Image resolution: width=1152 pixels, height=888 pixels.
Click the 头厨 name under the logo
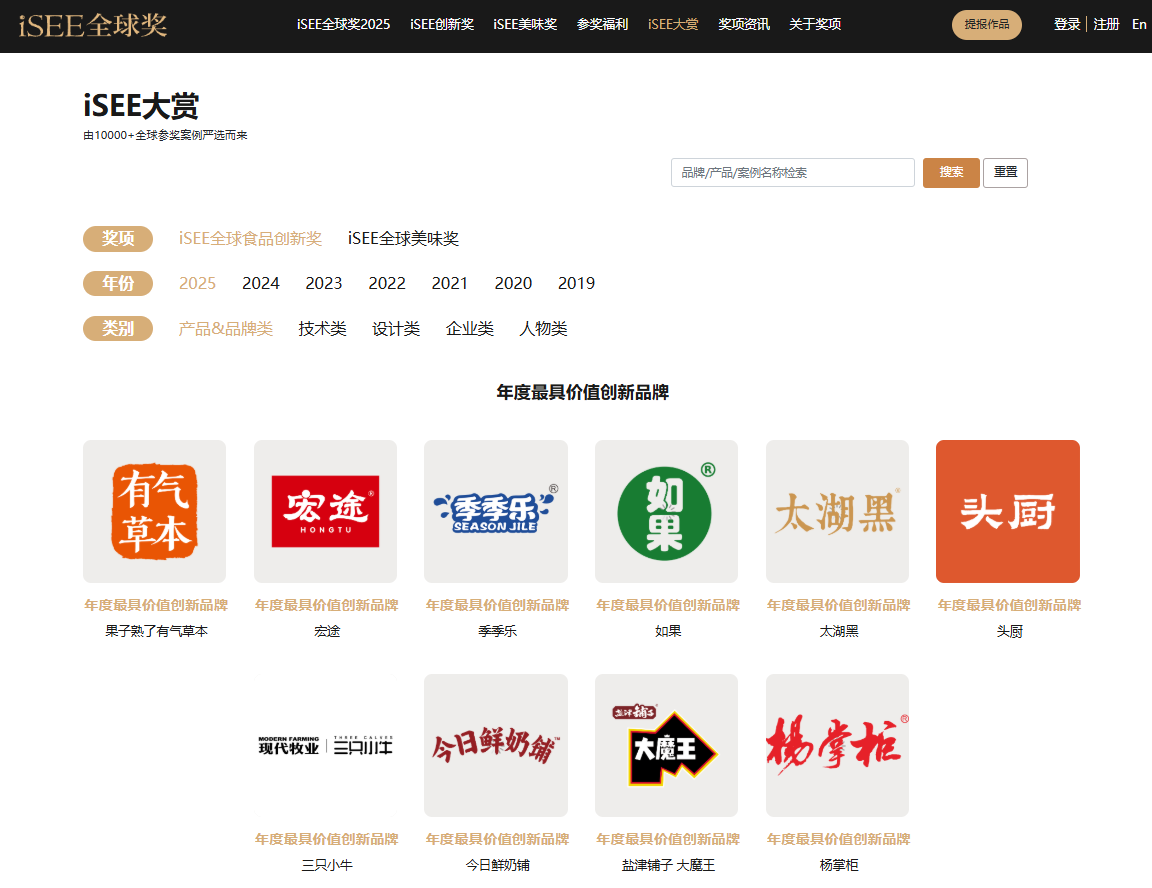click(1009, 632)
